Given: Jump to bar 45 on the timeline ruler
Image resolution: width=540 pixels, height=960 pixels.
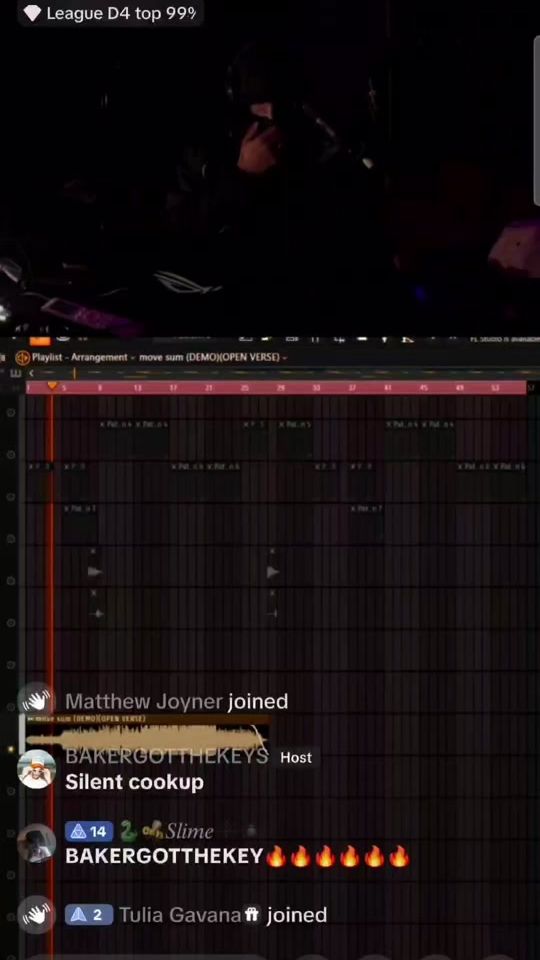Looking at the screenshot, I should 424,388.
